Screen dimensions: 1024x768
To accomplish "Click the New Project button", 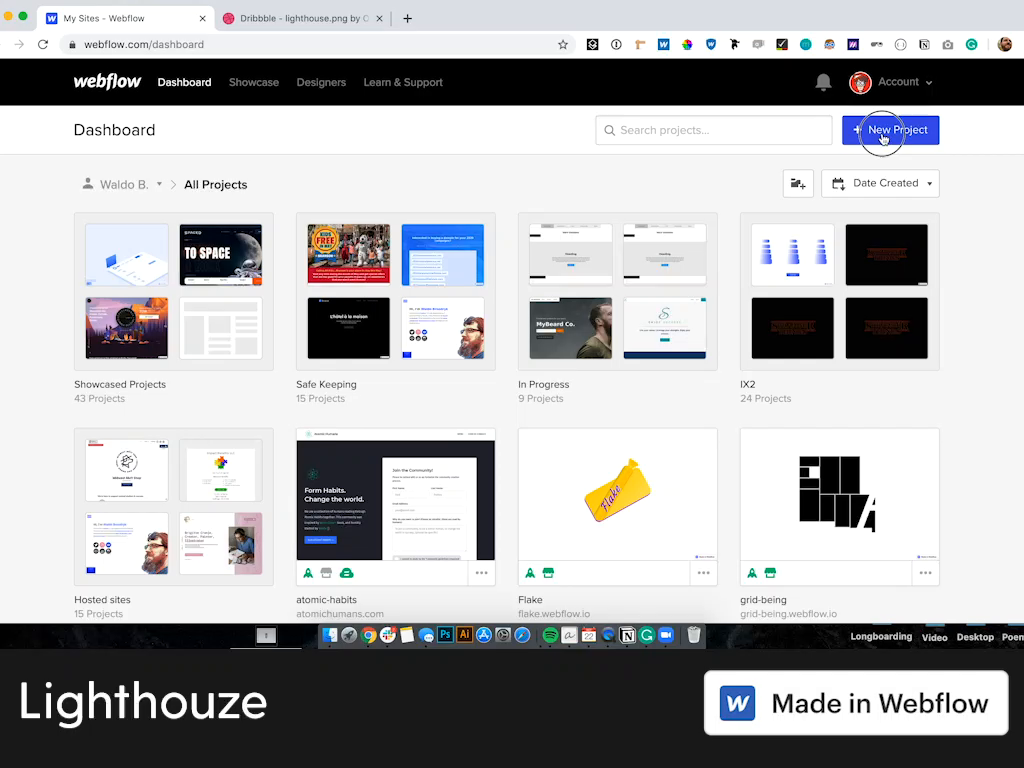I will coord(891,130).
